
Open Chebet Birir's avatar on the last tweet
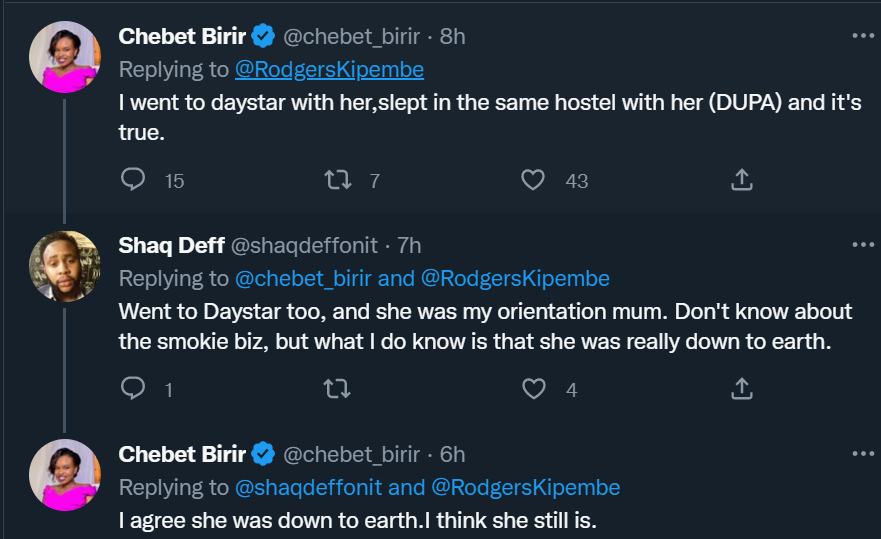pos(65,475)
